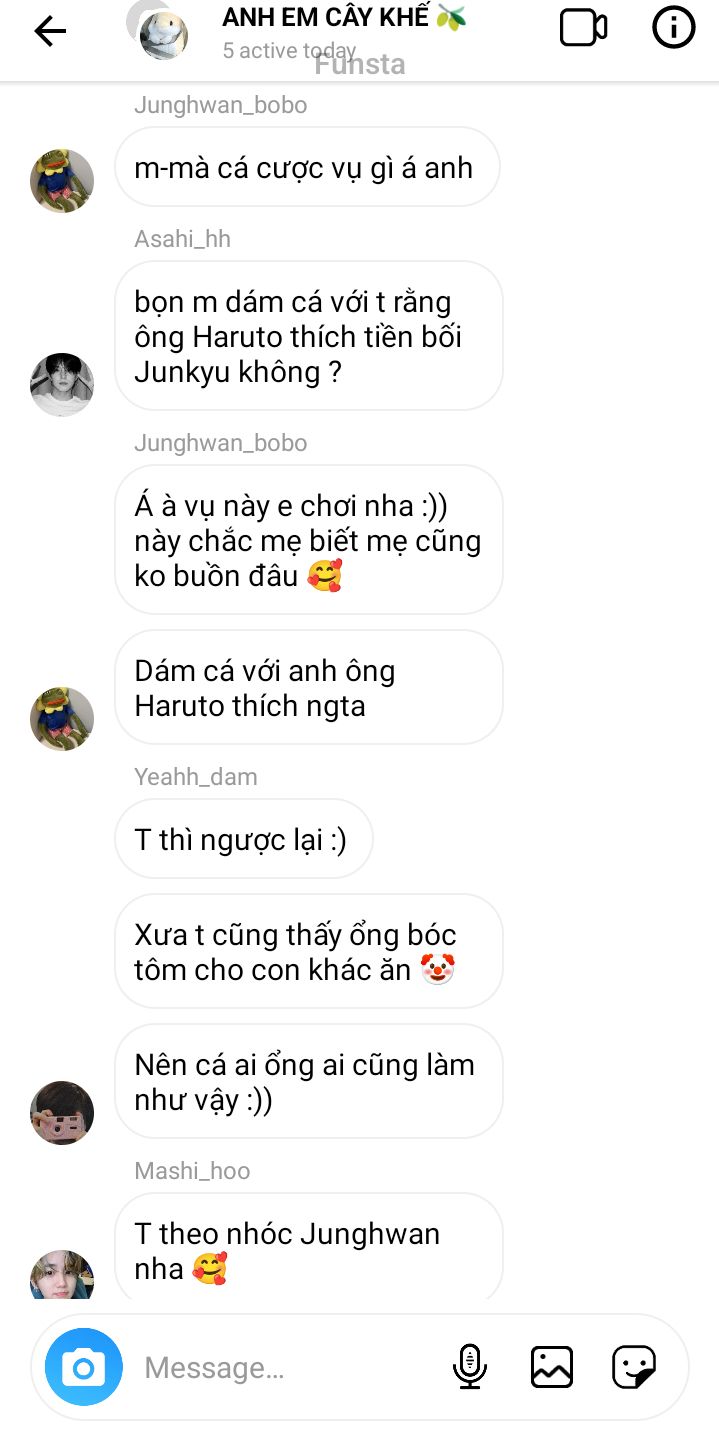The height and width of the screenshot is (1450, 719).
Task: Tap the back arrow icon
Action: click(x=50, y=31)
